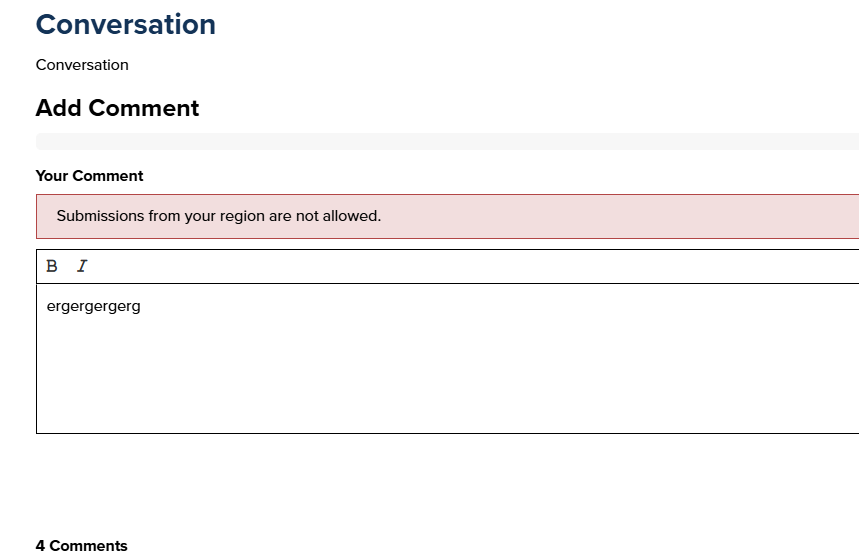859x553 pixels.
Task: Click the region not allowed error message
Action: click(446, 216)
